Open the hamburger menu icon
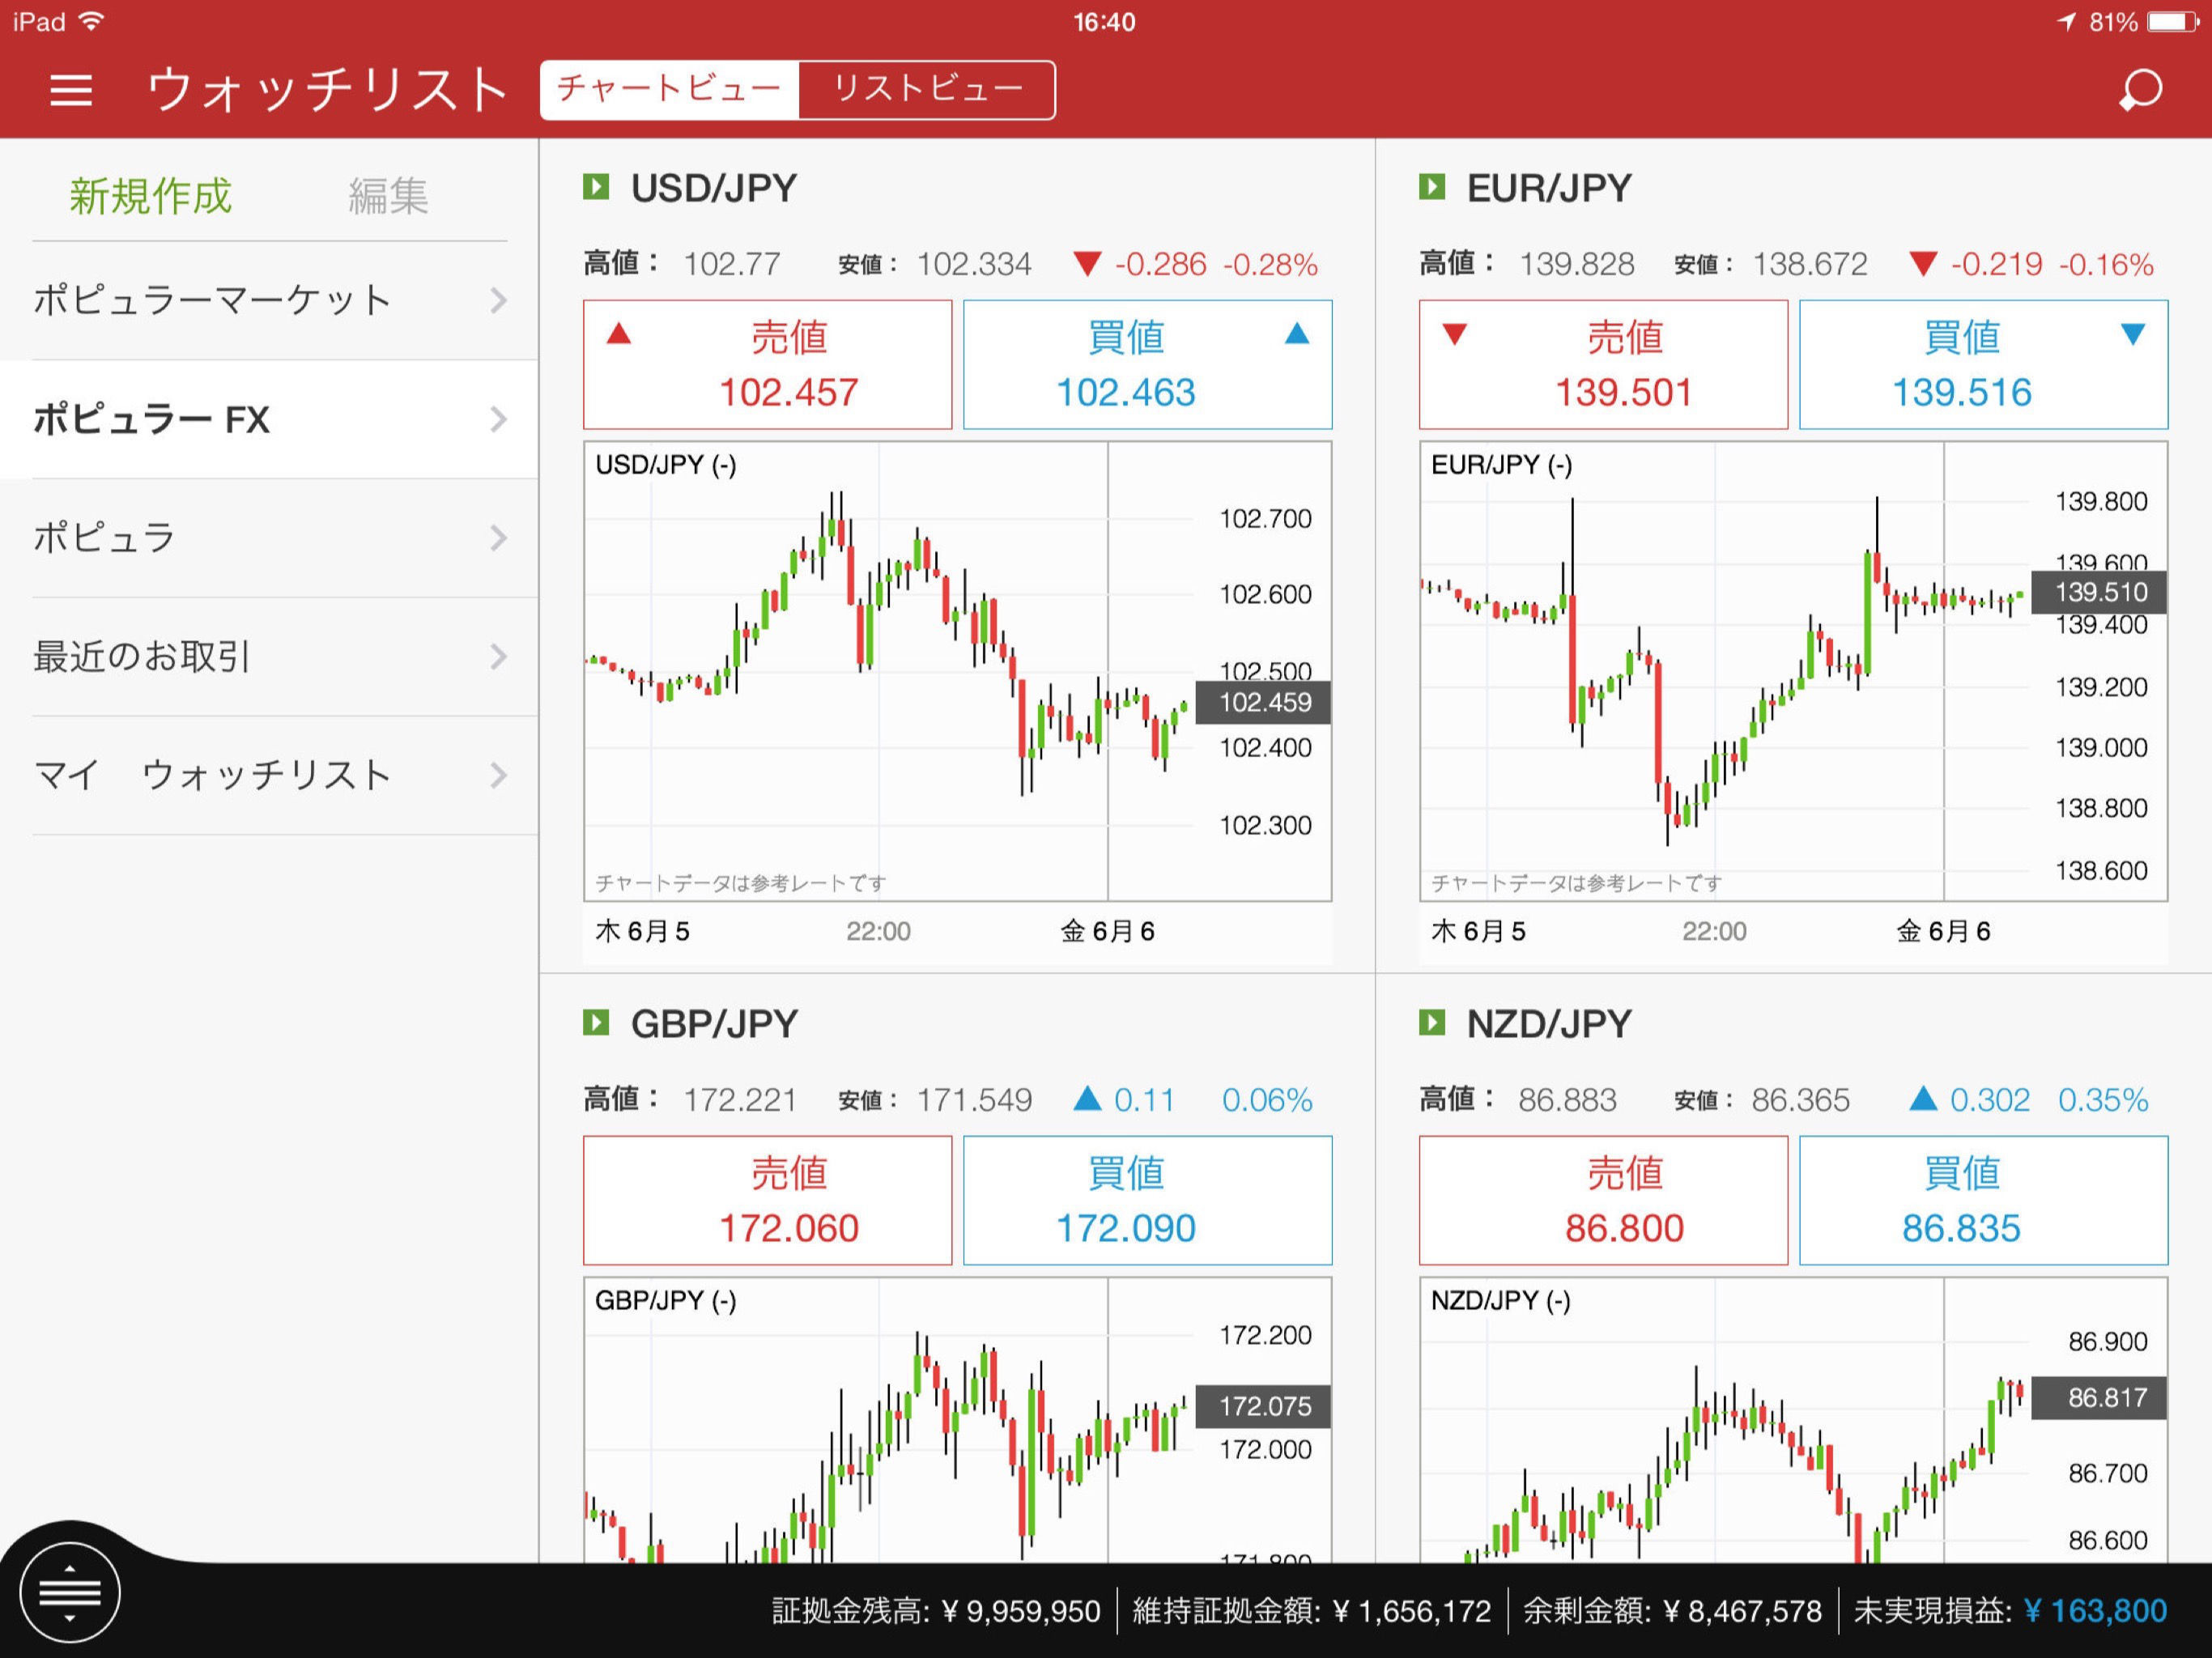 pyautogui.click(x=71, y=90)
